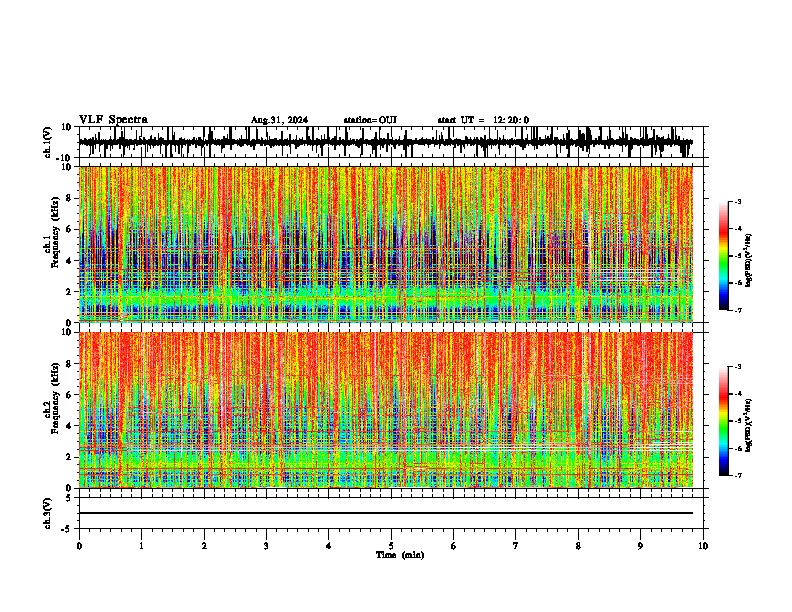This screenshot has width=792, height=612.
Task: Click the 5 tick label on the ch.3(V) axis
Action: click(x=70, y=498)
